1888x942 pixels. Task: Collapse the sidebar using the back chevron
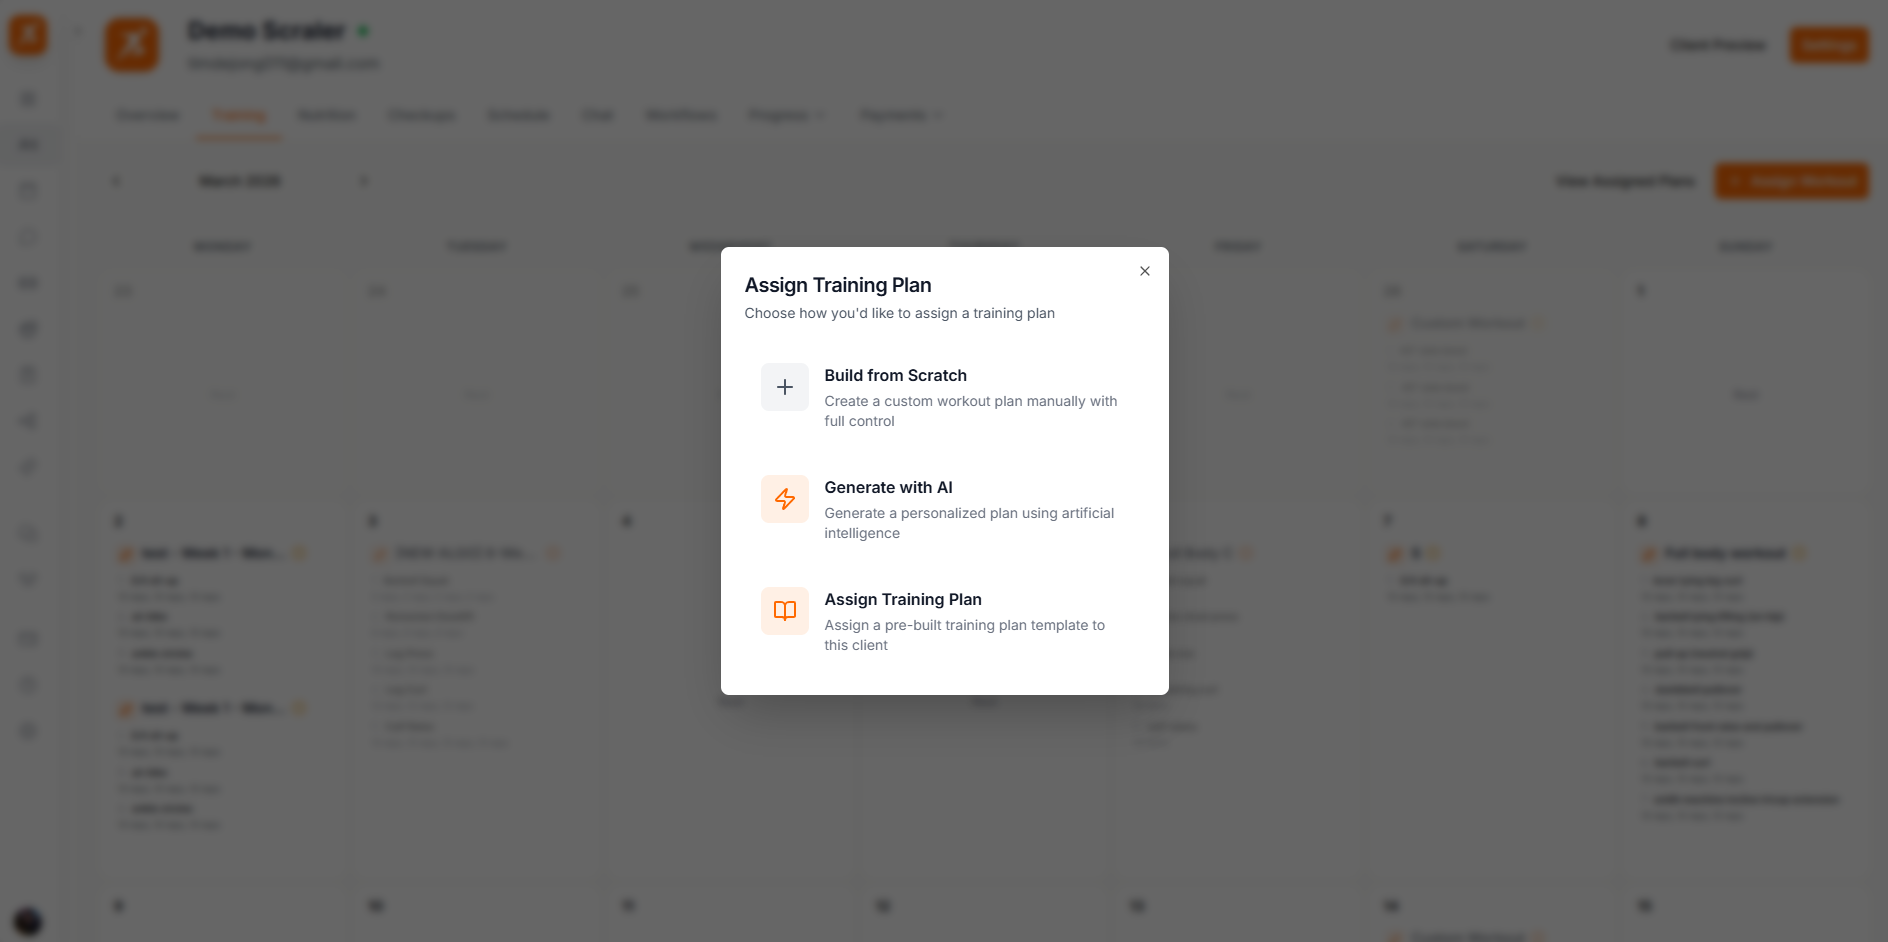(78, 30)
